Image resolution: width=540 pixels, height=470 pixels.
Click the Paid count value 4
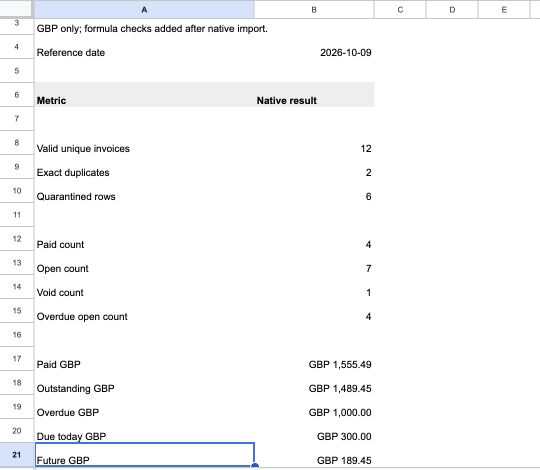click(x=314, y=239)
